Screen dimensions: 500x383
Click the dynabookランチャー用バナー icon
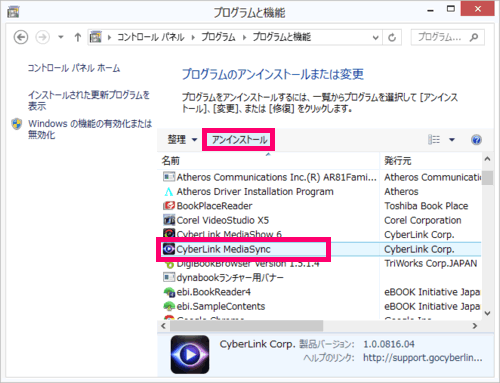click(x=169, y=277)
